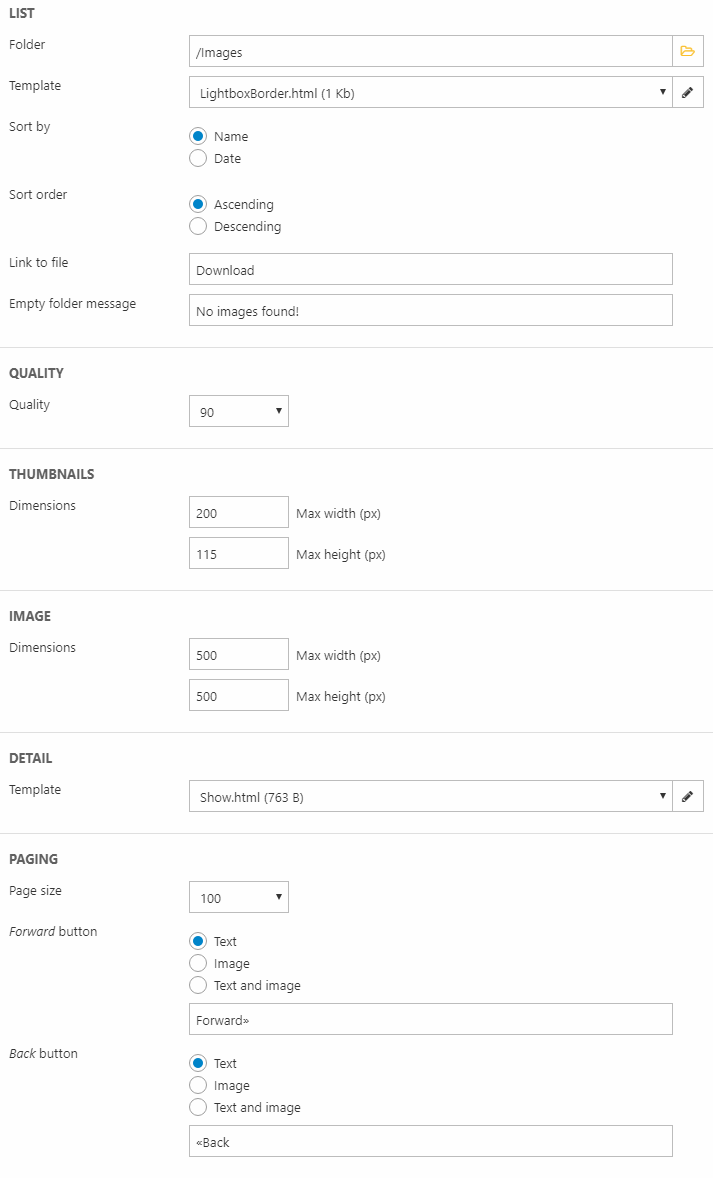Screen dimensions: 713x1178
Task: Choose Ascending sort order
Action: pyautogui.click(x=198, y=205)
